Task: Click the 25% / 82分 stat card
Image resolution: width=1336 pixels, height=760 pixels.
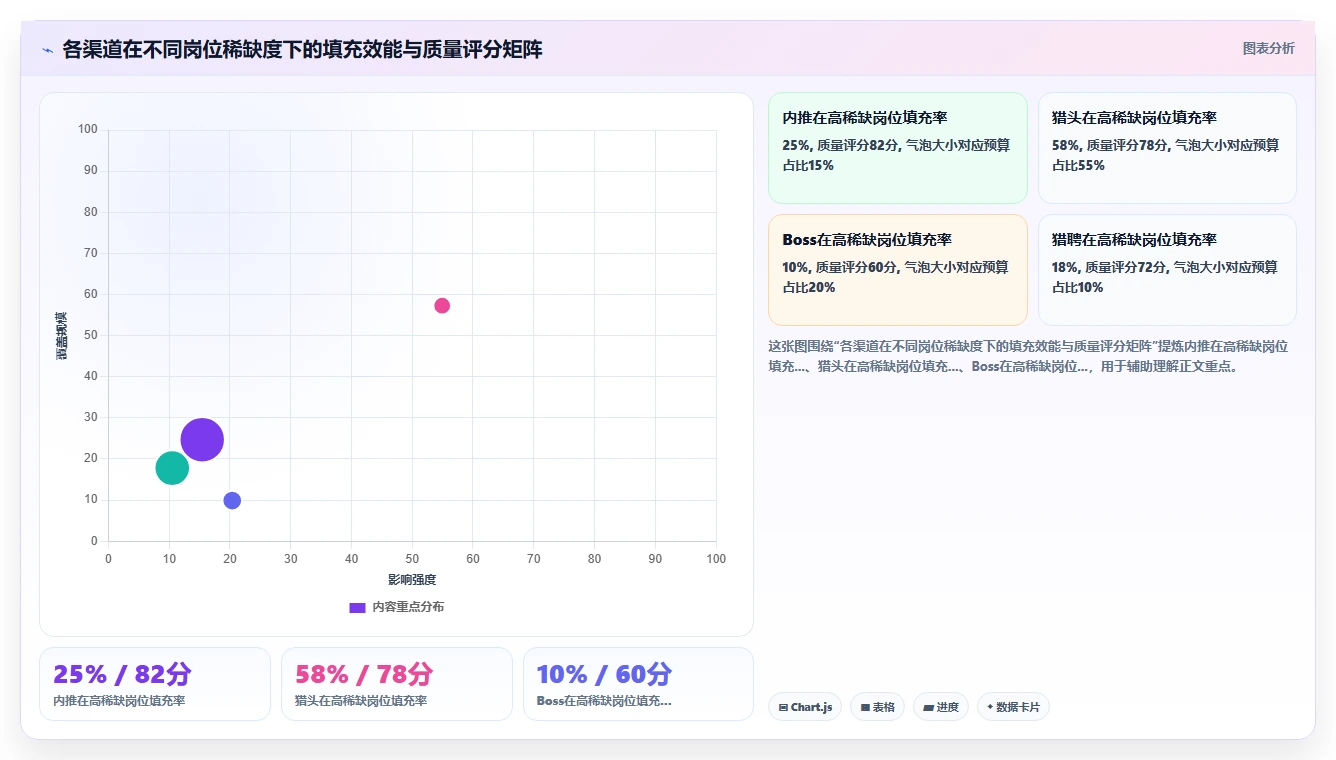Action: [155, 684]
